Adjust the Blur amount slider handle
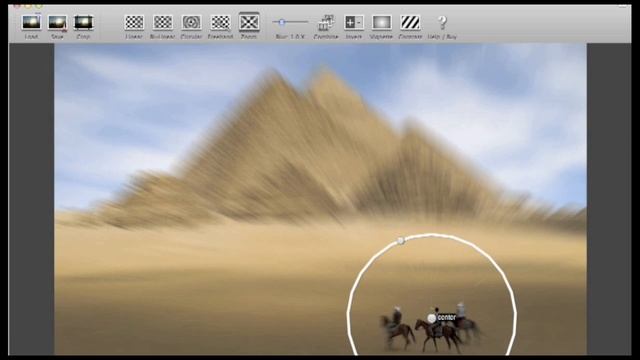Viewport: 640px width, 360px height. [282, 22]
